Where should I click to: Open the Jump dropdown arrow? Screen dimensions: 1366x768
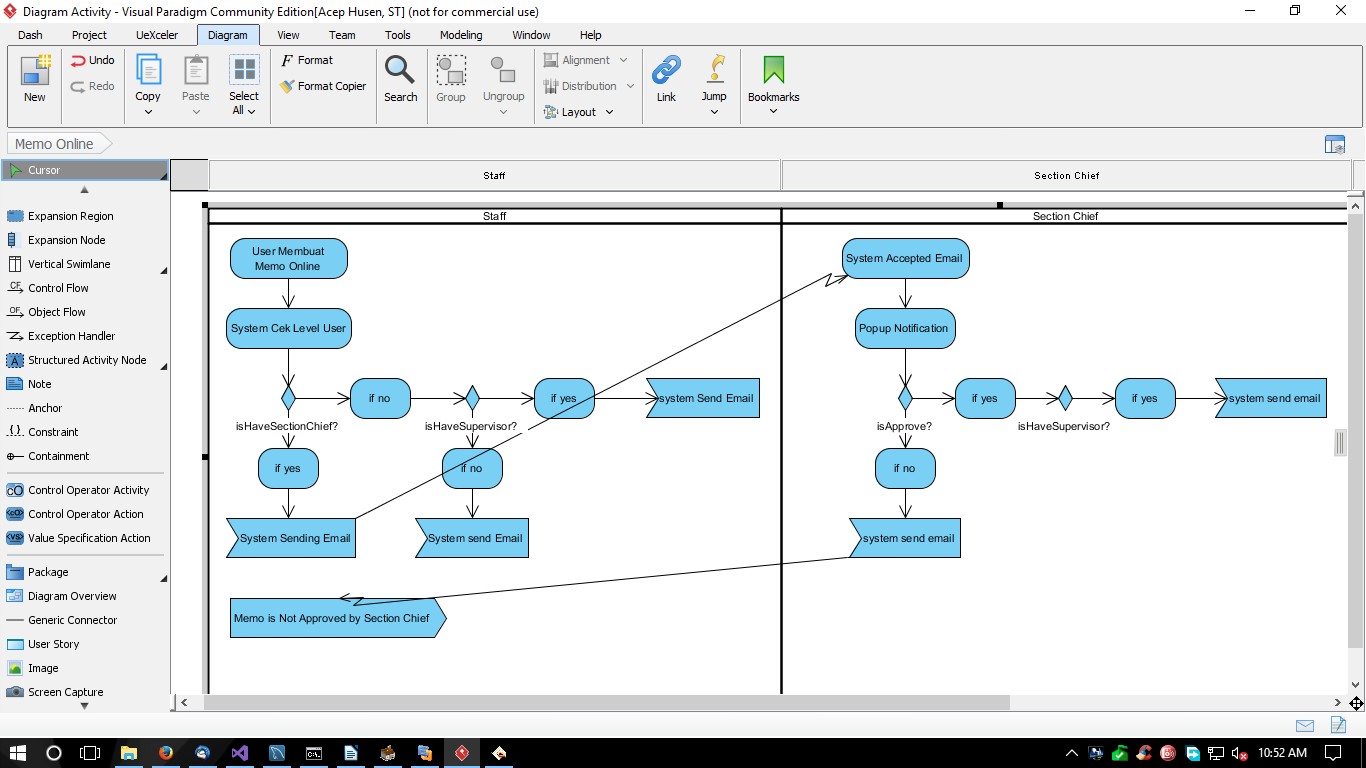coord(714,111)
